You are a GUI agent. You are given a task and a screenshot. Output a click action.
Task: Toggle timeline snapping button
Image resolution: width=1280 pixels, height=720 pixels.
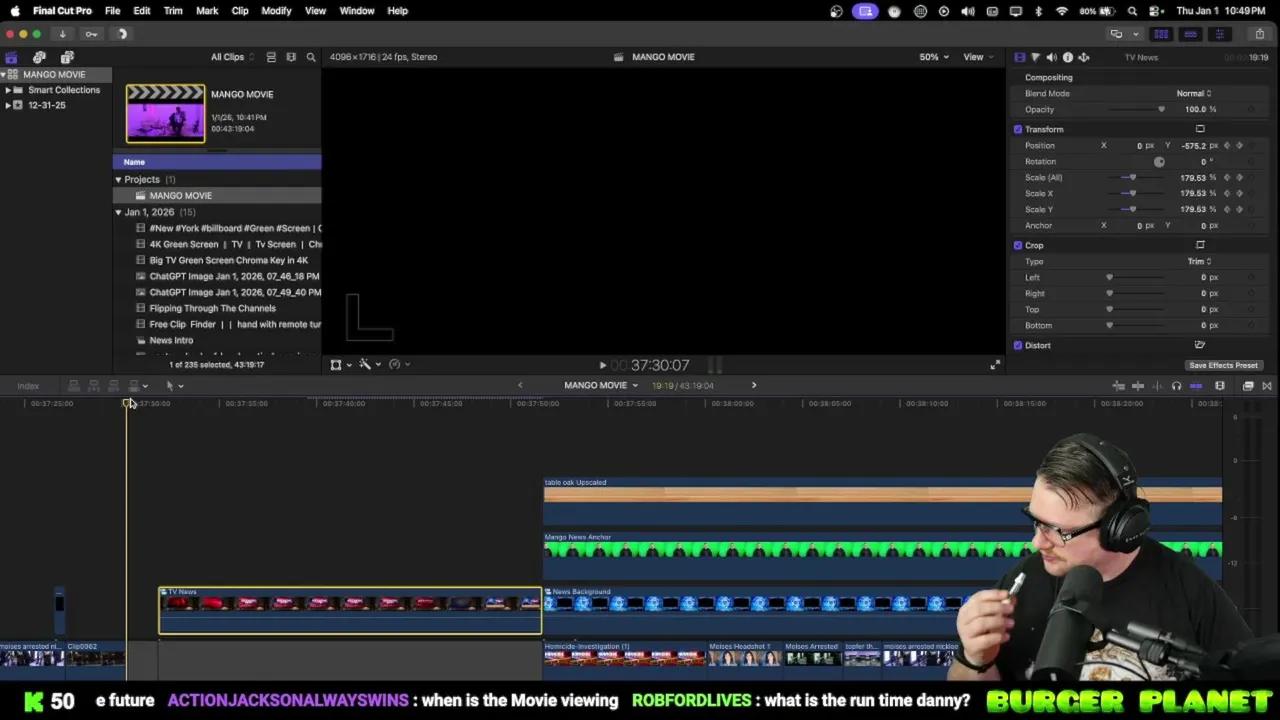pos(1196,386)
